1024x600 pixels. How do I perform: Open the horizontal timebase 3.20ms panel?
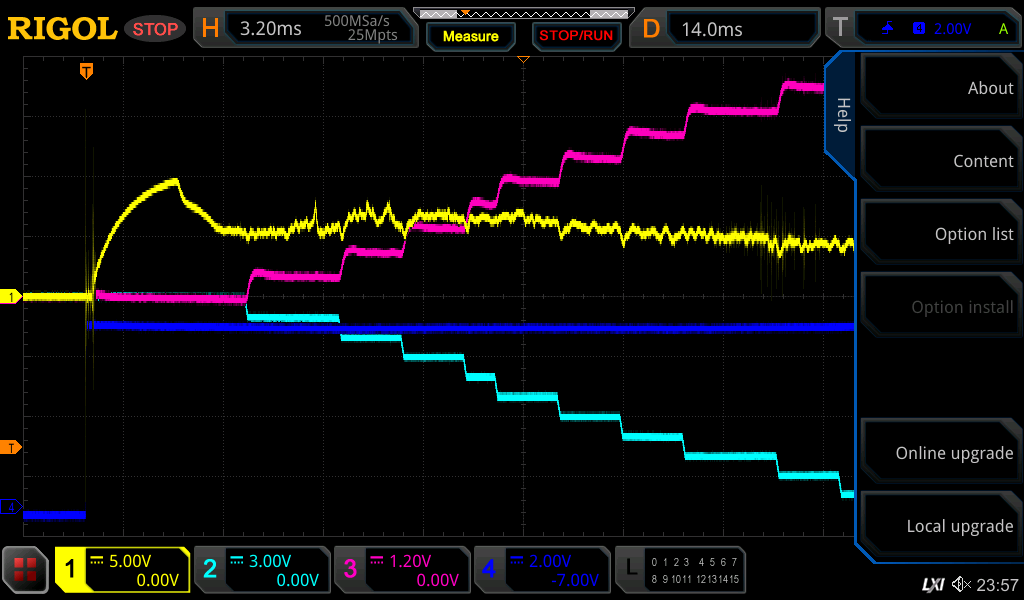tap(305, 29)
